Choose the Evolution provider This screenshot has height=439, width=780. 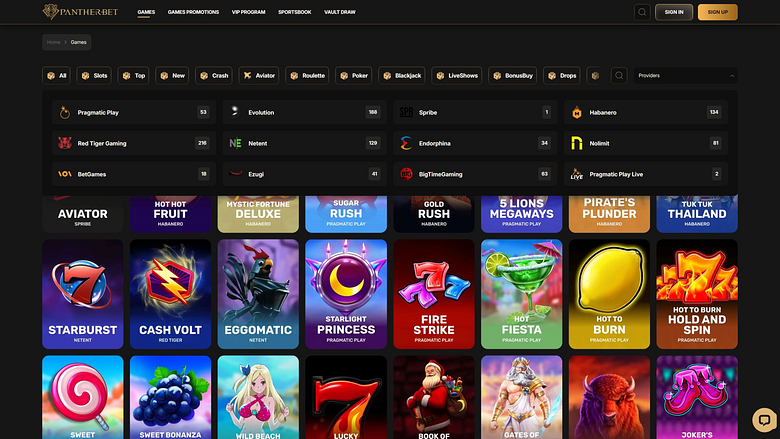point(304,112)
